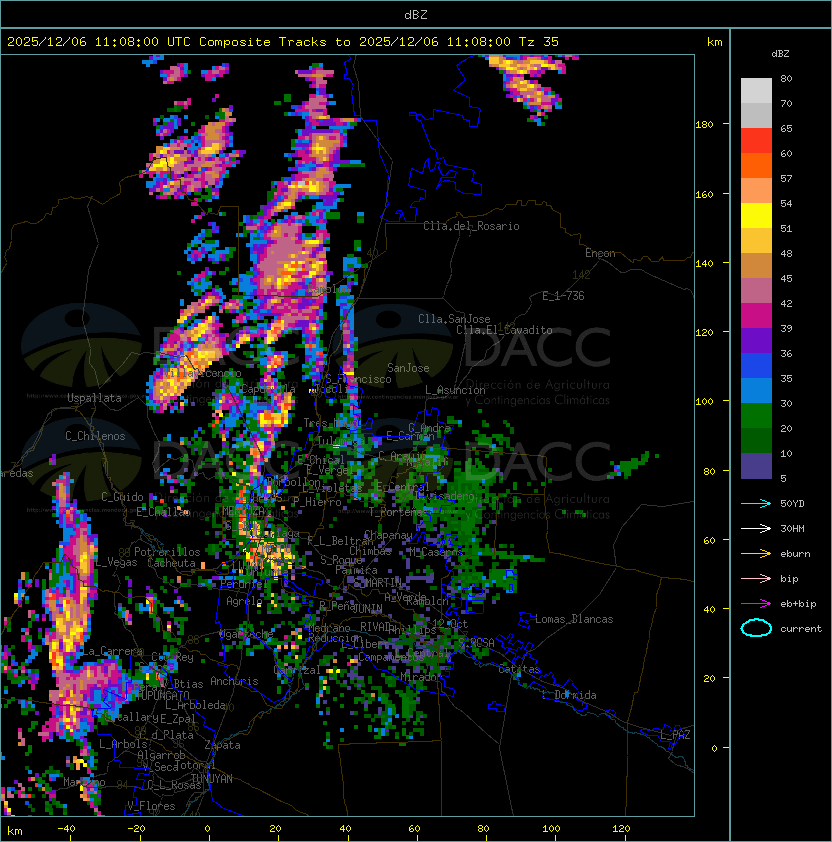Select the light gray 80 dBZ swatch

tap(756, 90)
